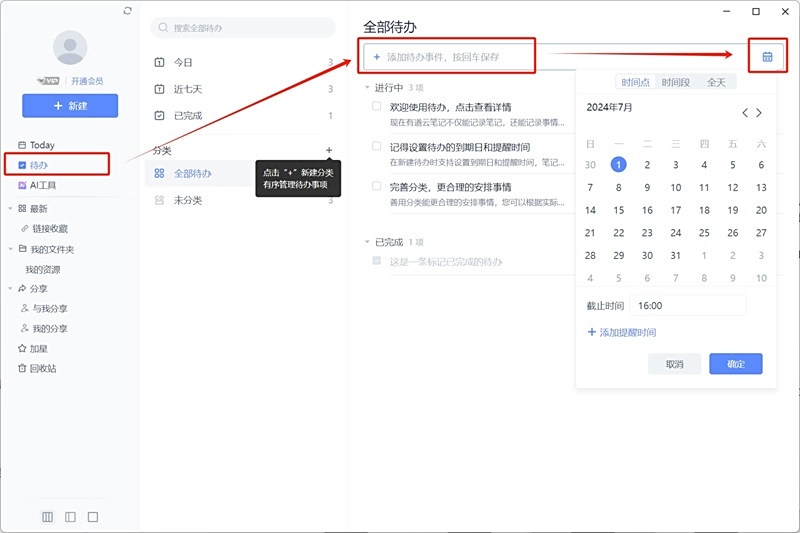Open the user avatar profile
This screenshot has width=800, height=533.
point(70,47)
